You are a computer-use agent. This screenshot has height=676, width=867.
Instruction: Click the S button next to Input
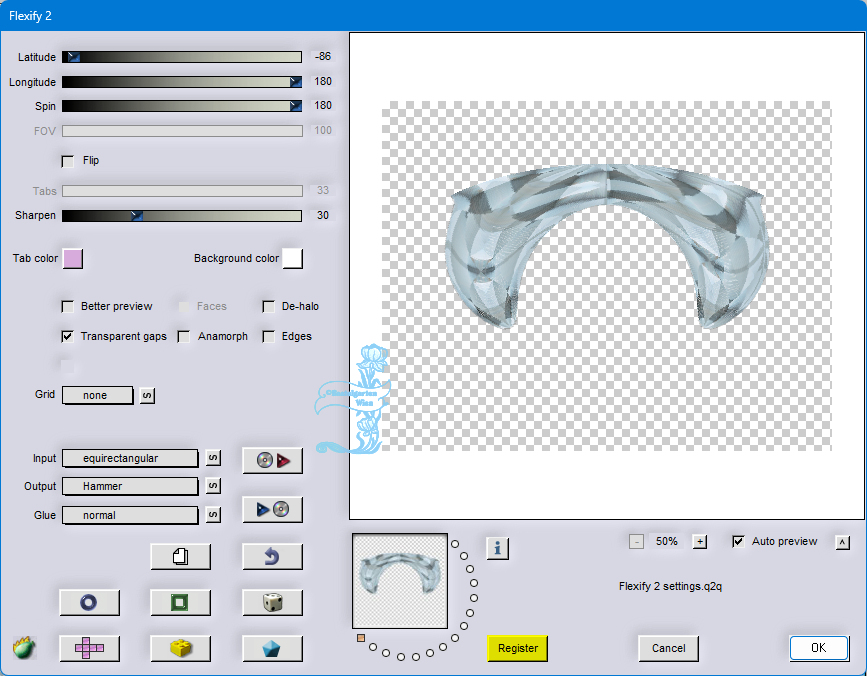pyautogui.click(x=213, y=458)
